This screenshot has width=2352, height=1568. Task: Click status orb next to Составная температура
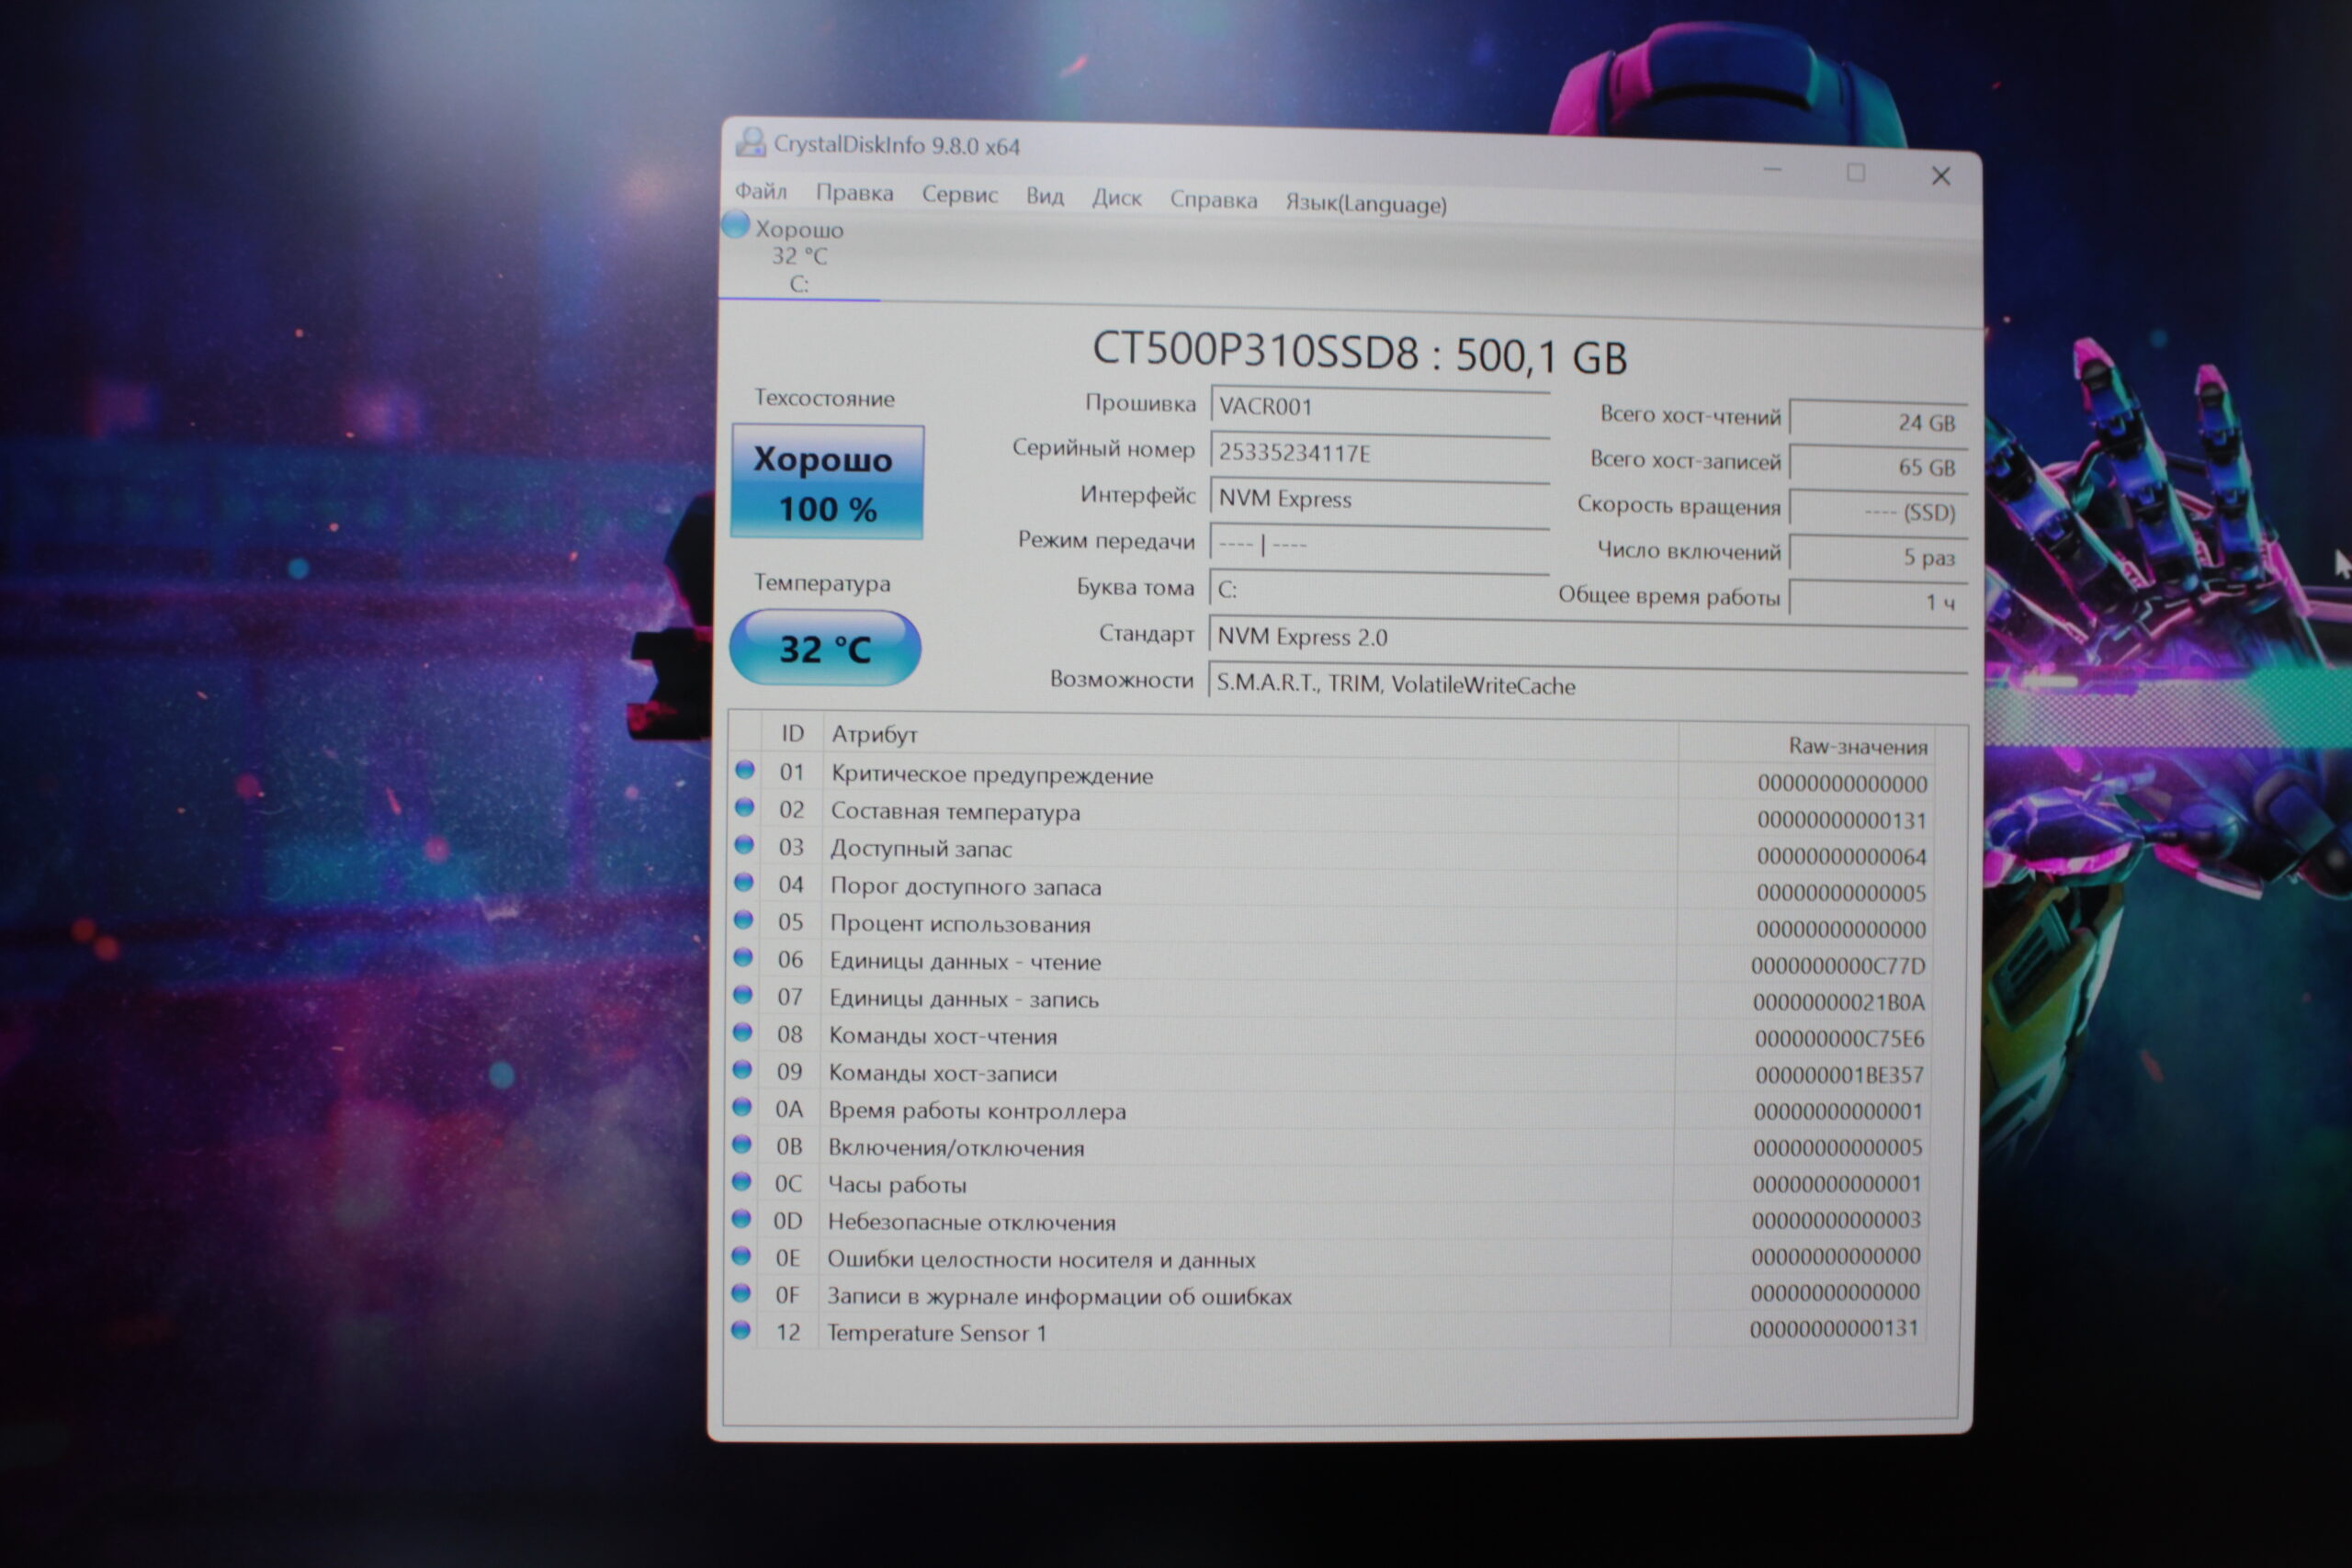(744, 807)
